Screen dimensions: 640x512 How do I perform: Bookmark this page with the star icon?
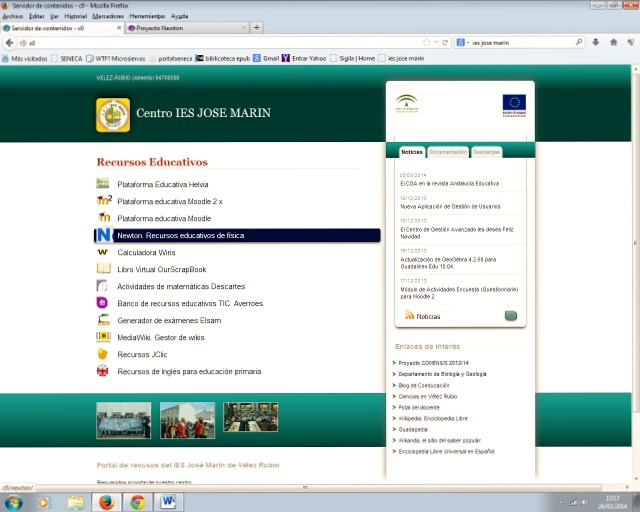(x=427, y=42)
